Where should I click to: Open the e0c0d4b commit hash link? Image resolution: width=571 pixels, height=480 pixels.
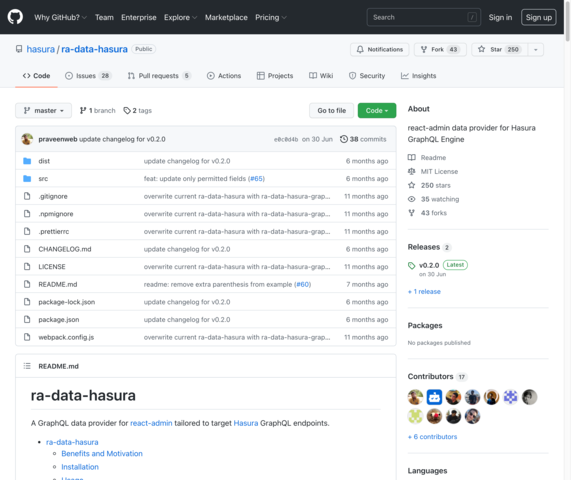286,139
